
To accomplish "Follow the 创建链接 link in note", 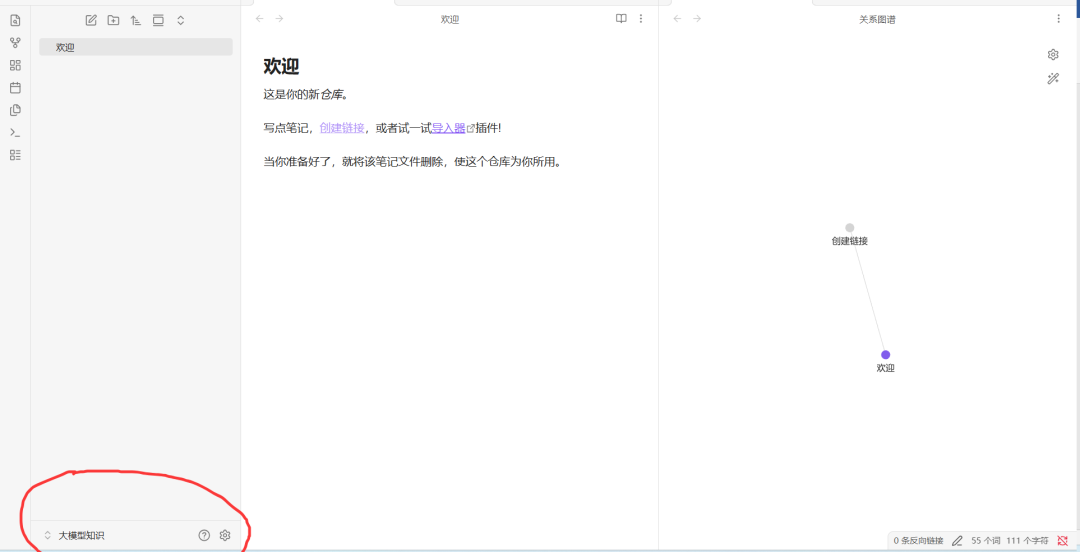I will click(x=342, y=127).
